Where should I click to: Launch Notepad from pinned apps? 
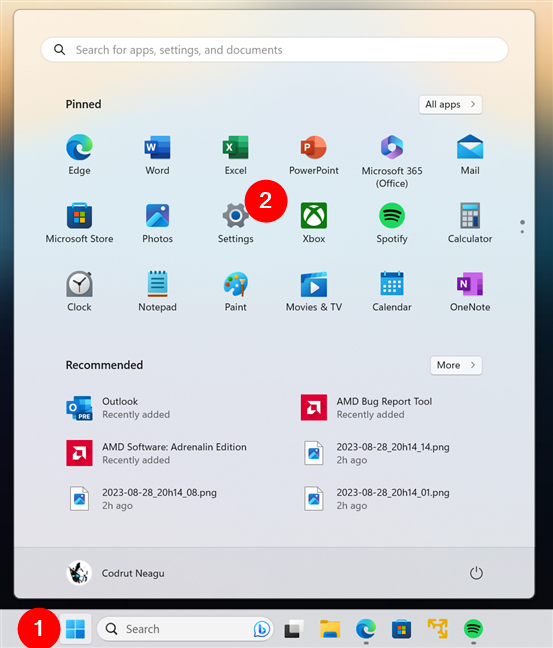click(157, 292)
